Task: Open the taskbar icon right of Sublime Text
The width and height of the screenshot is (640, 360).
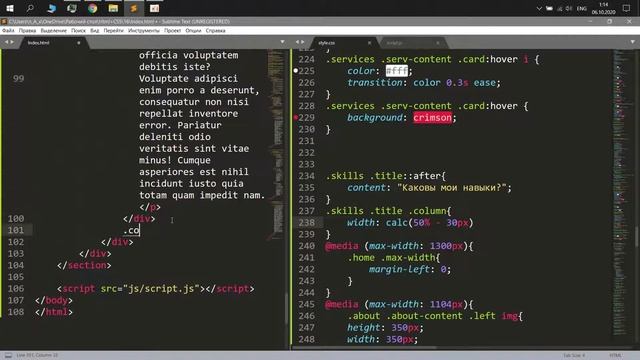Action: coord(154,8)
